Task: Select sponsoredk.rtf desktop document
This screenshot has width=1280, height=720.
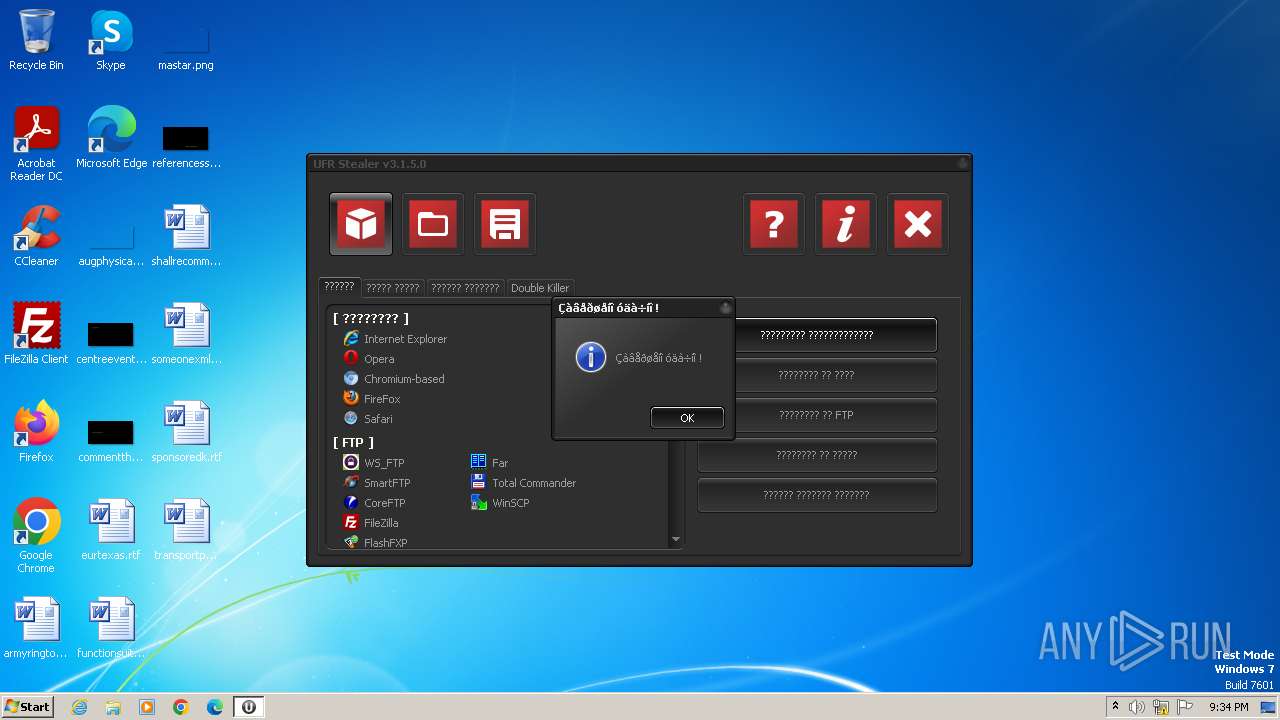Action: (x=186, y=432)
